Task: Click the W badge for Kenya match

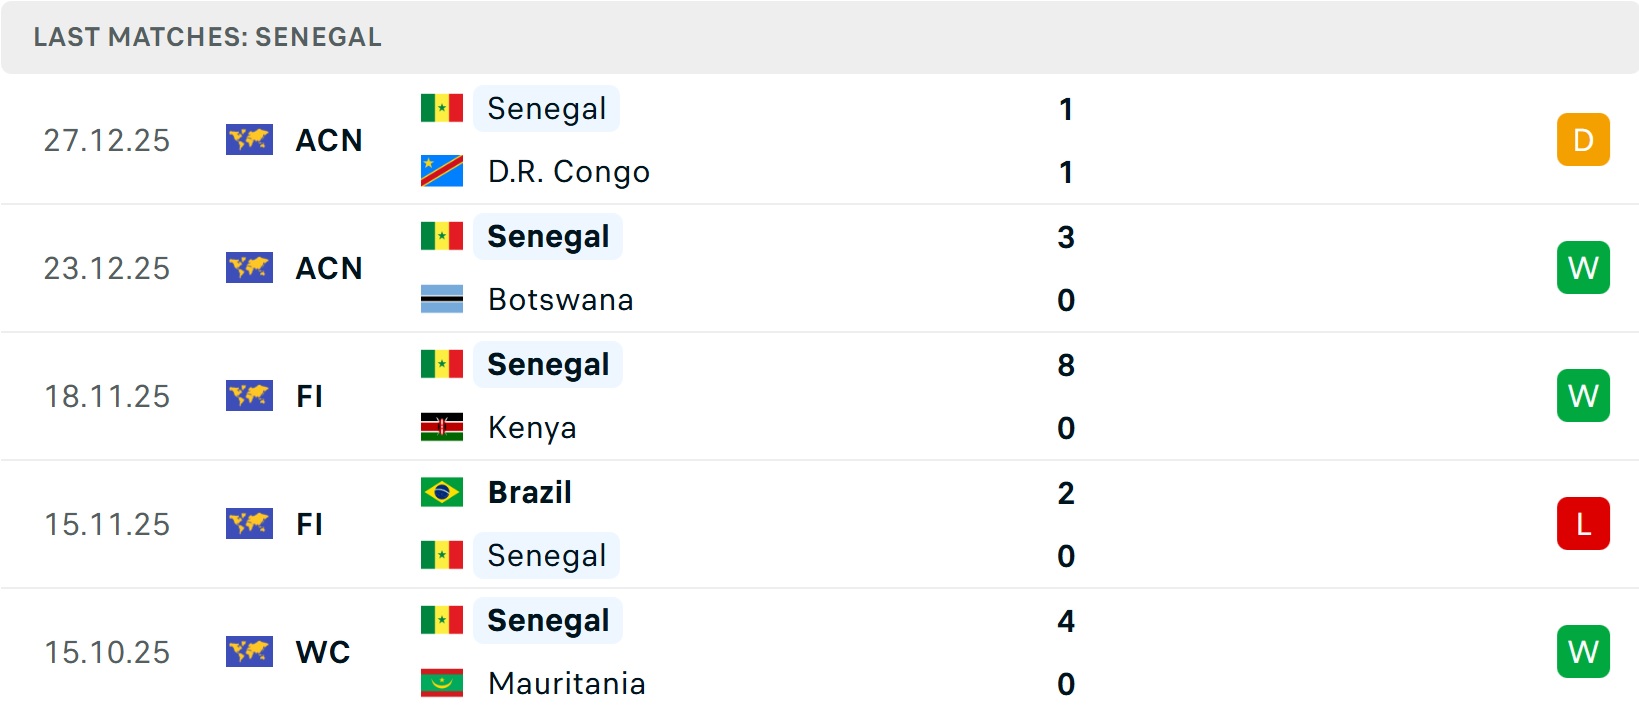Action: (1582, 396)
